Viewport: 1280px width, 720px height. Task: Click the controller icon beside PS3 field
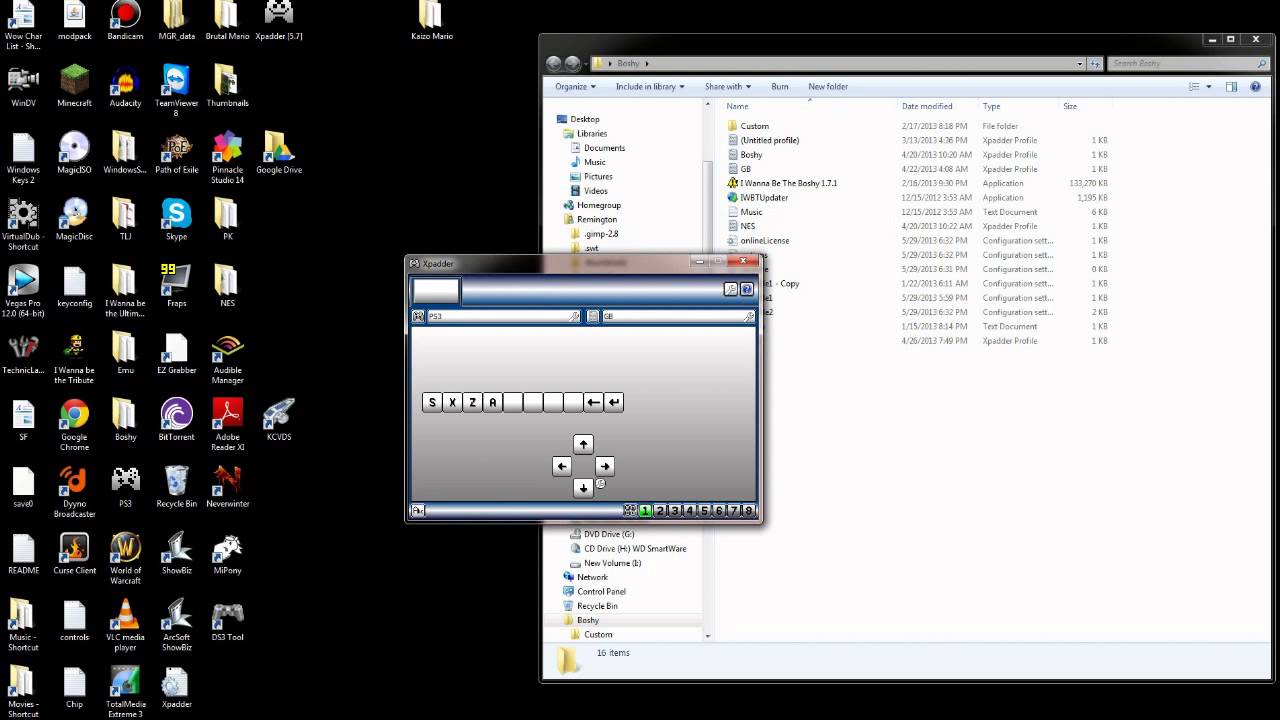[418, 316]
